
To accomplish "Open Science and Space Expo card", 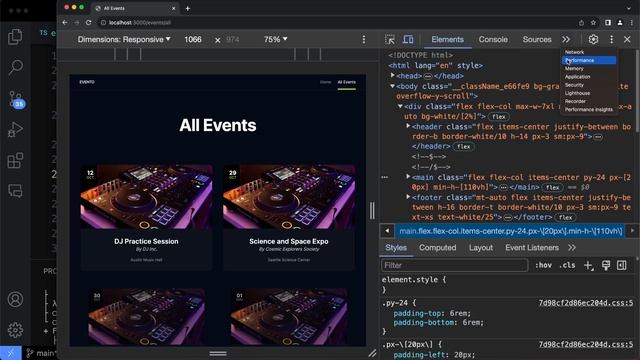I will [289, 217].
